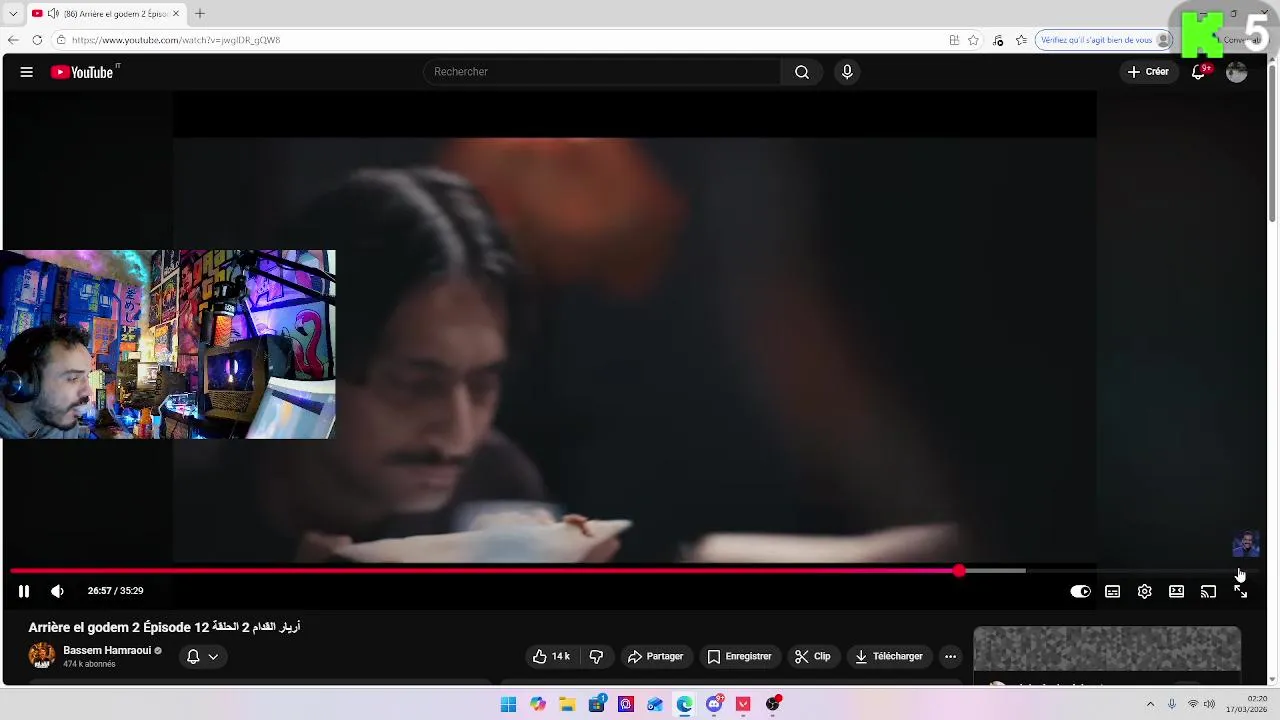Open more actions three-dot menu
1280x720 pixels.
pos(951,656)
